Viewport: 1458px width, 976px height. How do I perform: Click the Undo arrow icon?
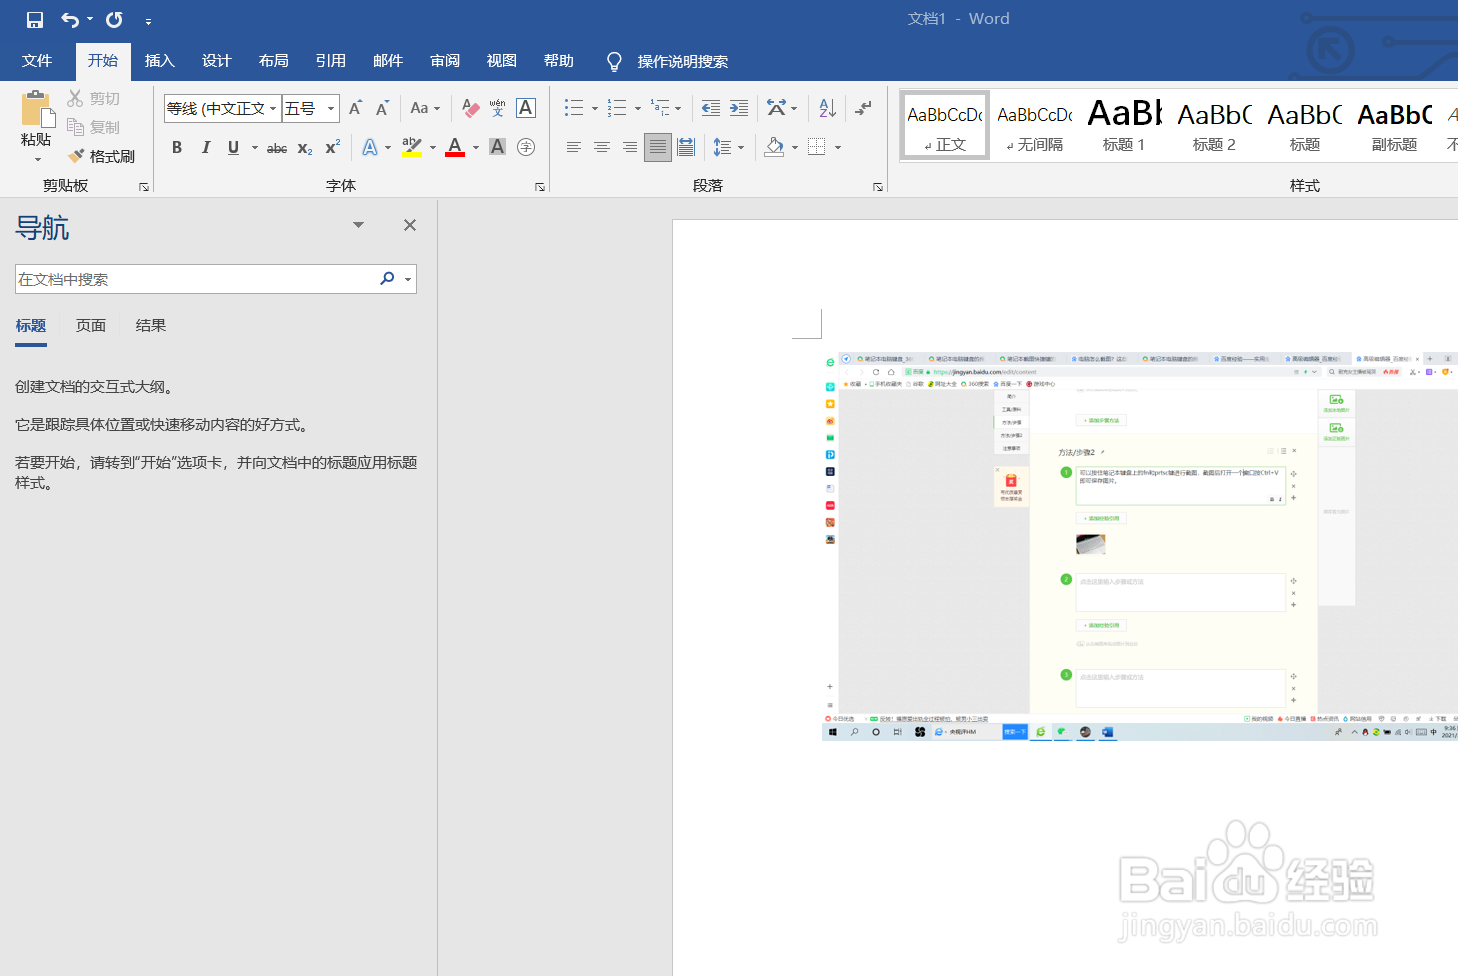tap(70, 20)
